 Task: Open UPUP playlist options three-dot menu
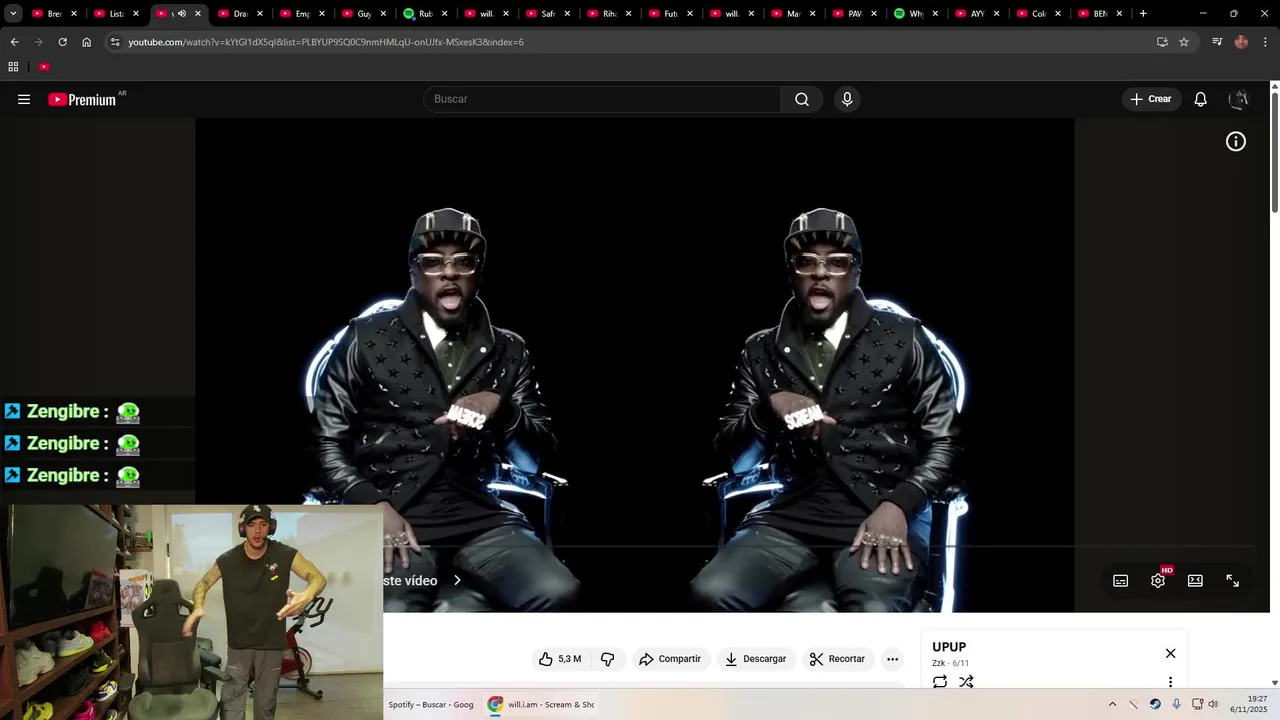1171,682
